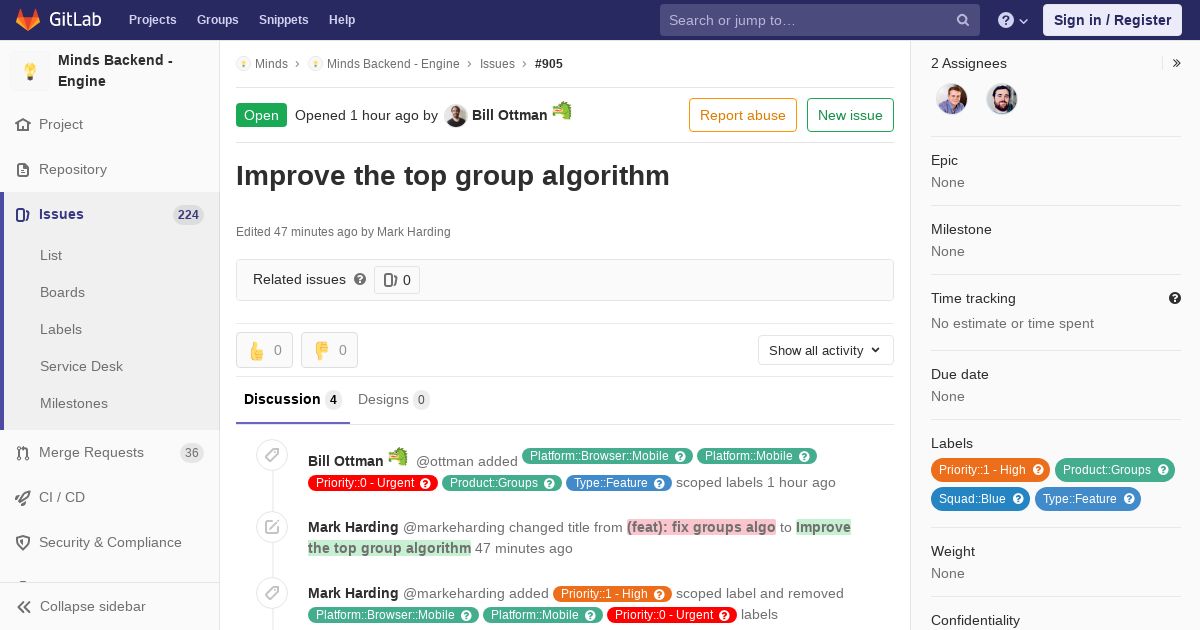Click help icon on Product::Groups sidebar label
Screen dimensions: 1200x630
pyautogui.click(x=1163, y=470)
